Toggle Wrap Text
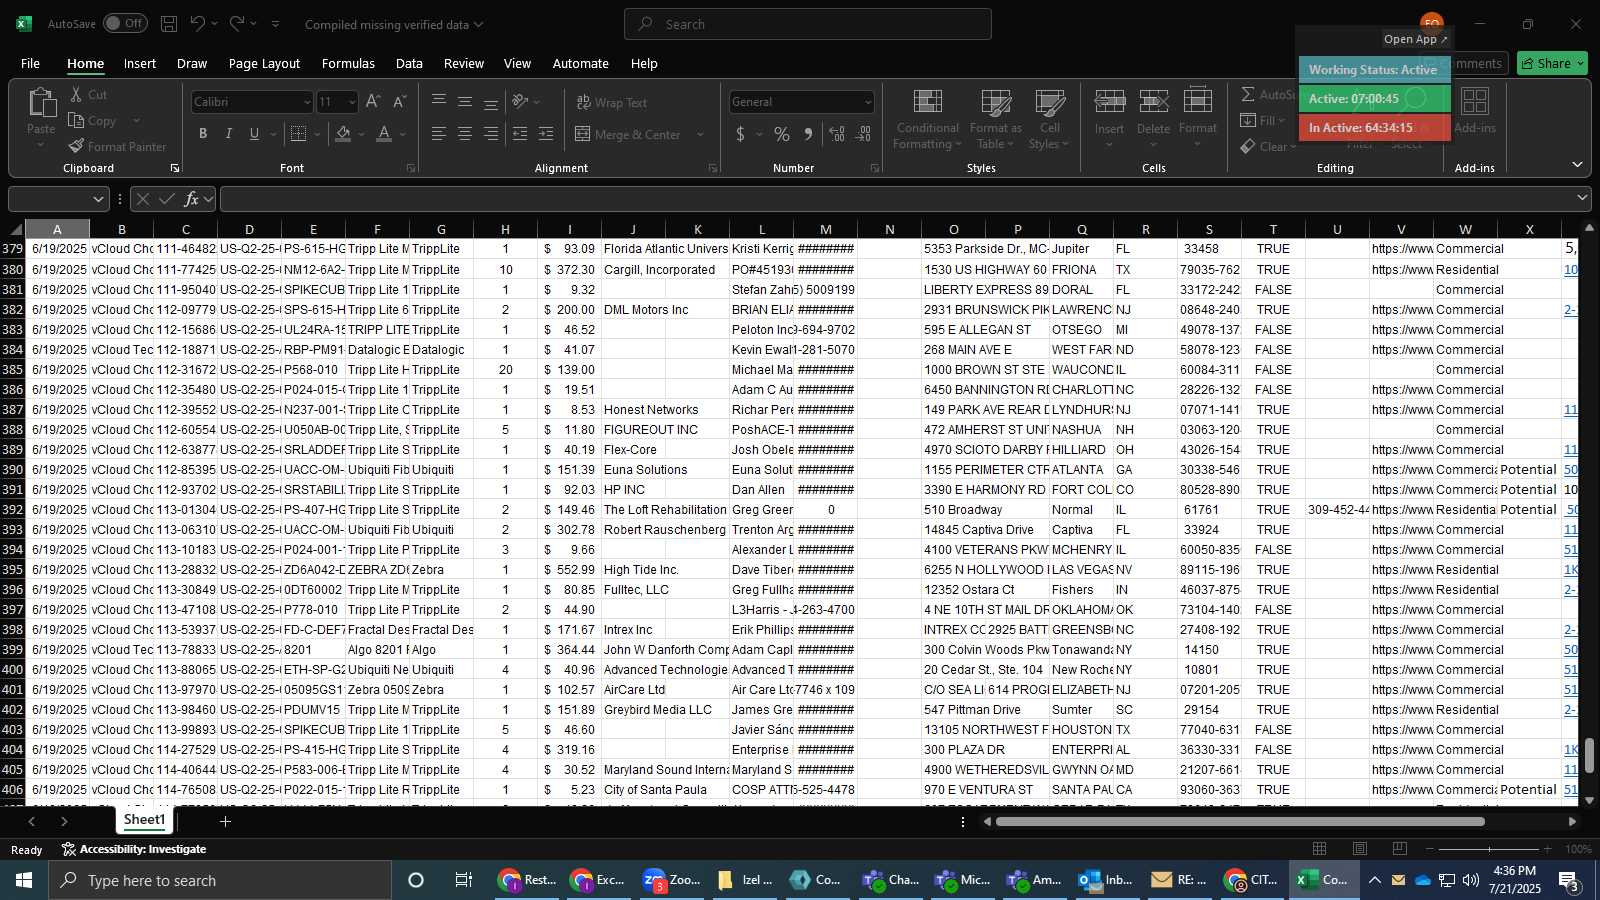Viewport: 1600px width, 900px height. click(612, 102)
